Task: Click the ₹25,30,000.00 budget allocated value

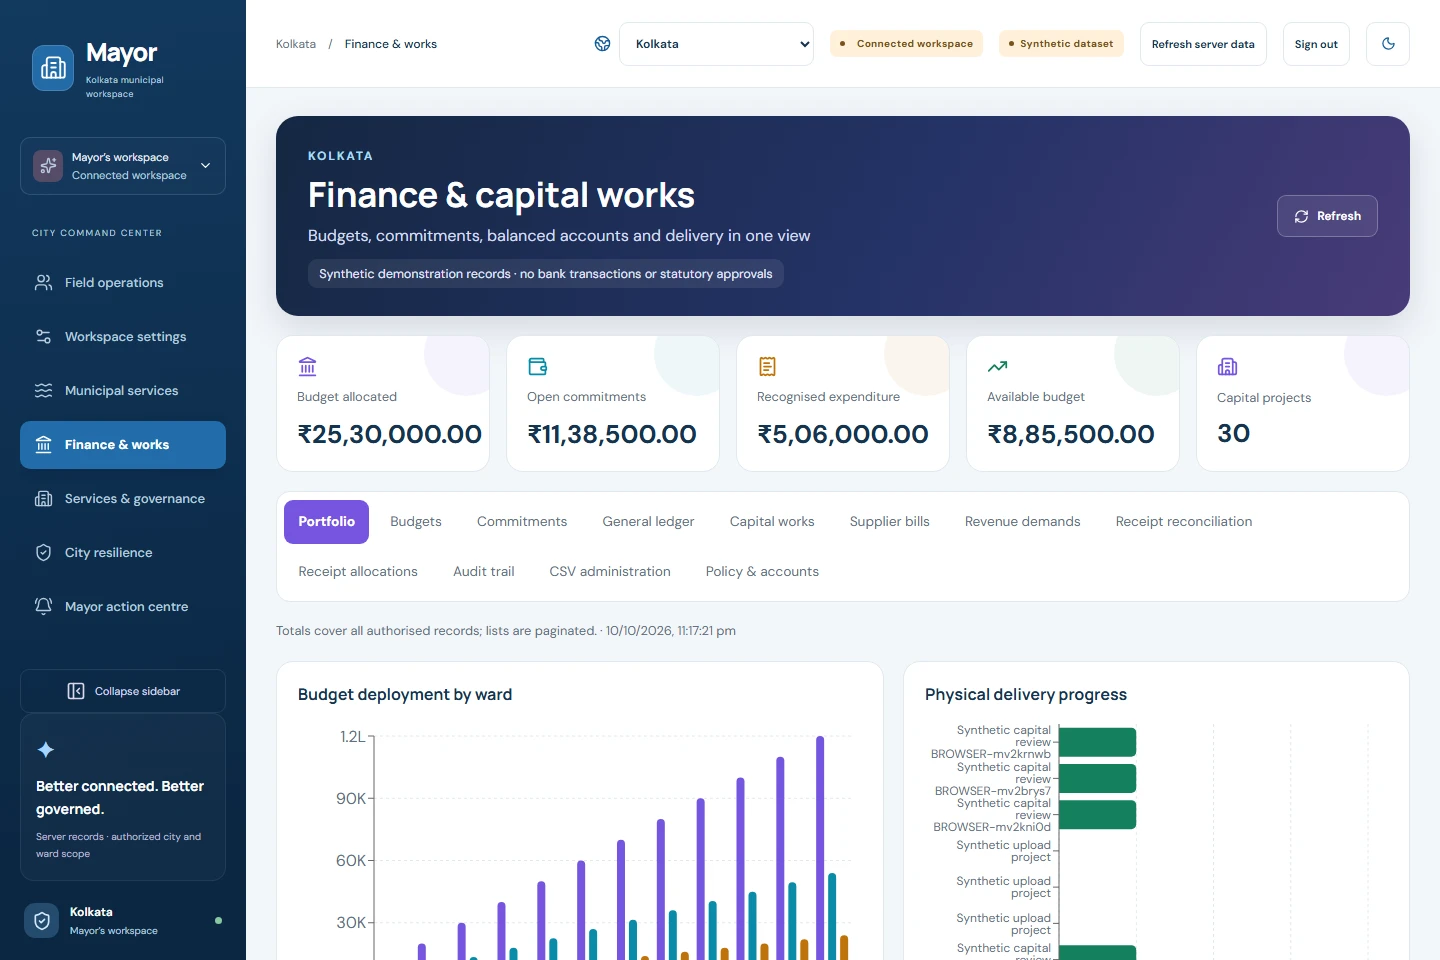Action: point(390,434)
